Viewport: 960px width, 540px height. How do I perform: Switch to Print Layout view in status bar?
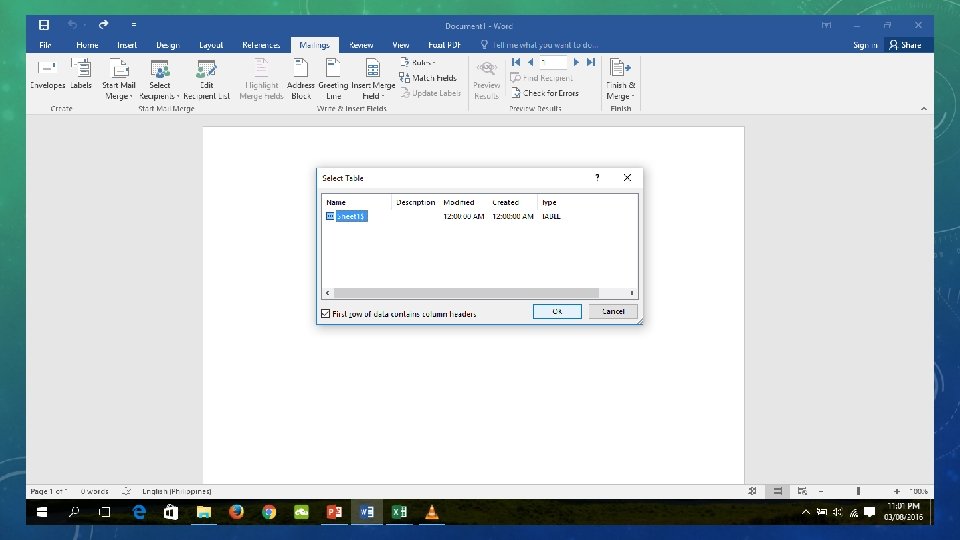[x=778, y=491]
